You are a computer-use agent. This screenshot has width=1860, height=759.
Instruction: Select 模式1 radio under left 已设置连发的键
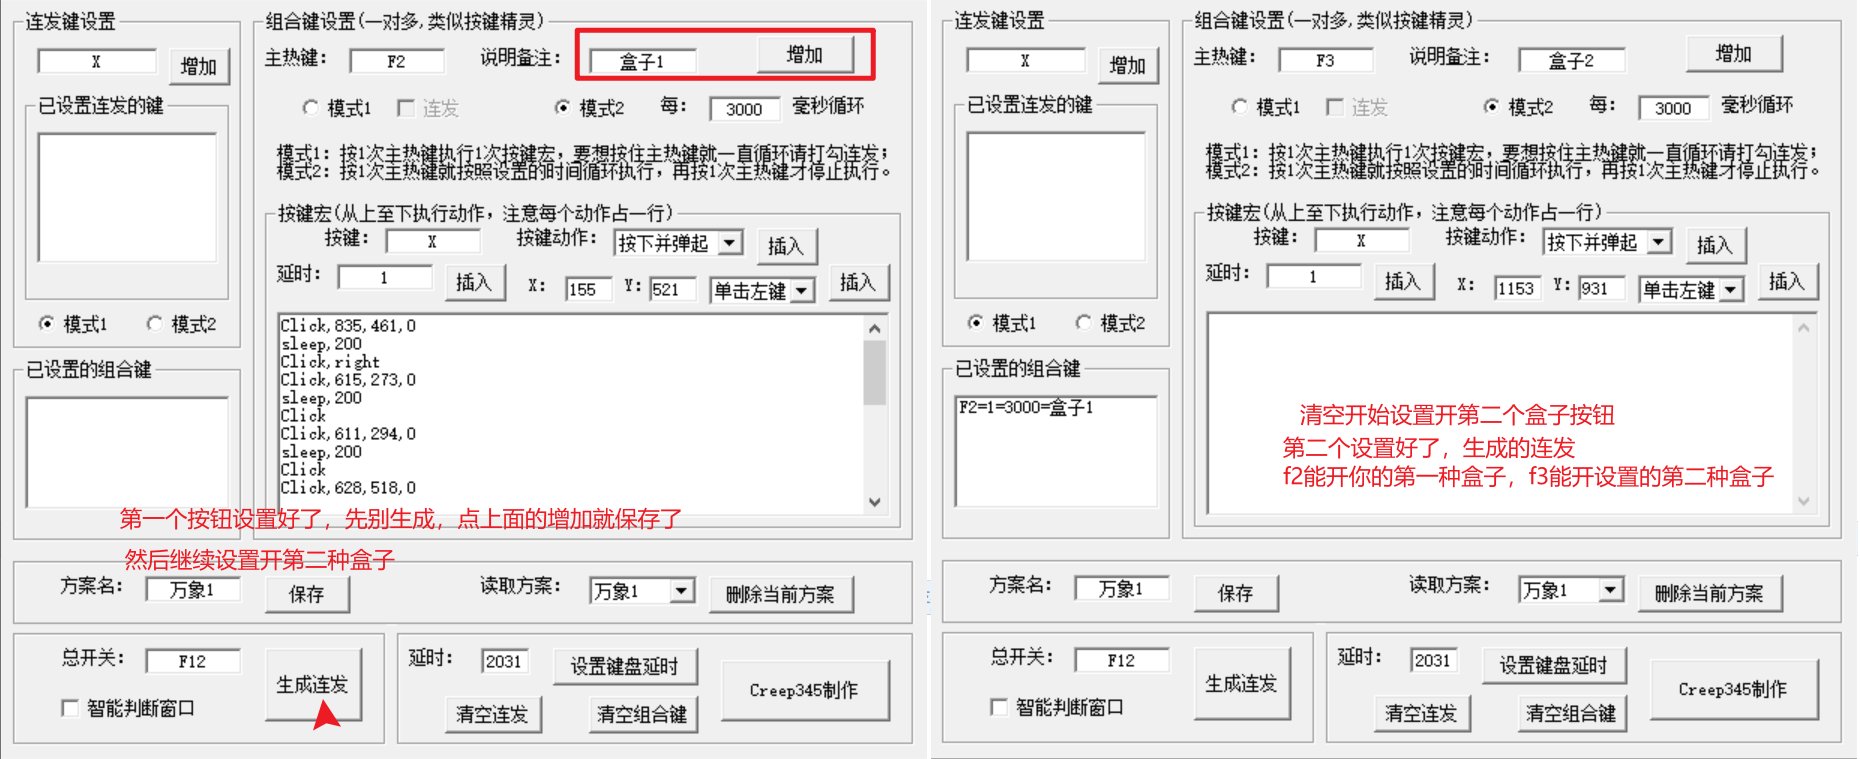pos(47,323)
